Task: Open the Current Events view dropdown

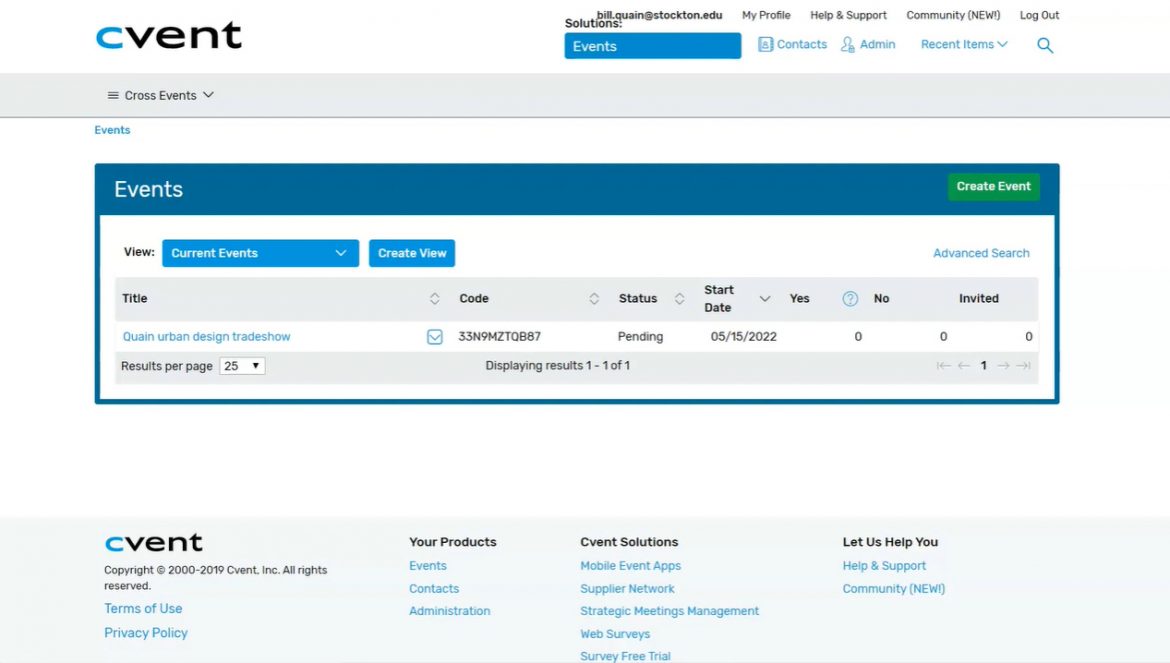Action: tap(260, 253)
